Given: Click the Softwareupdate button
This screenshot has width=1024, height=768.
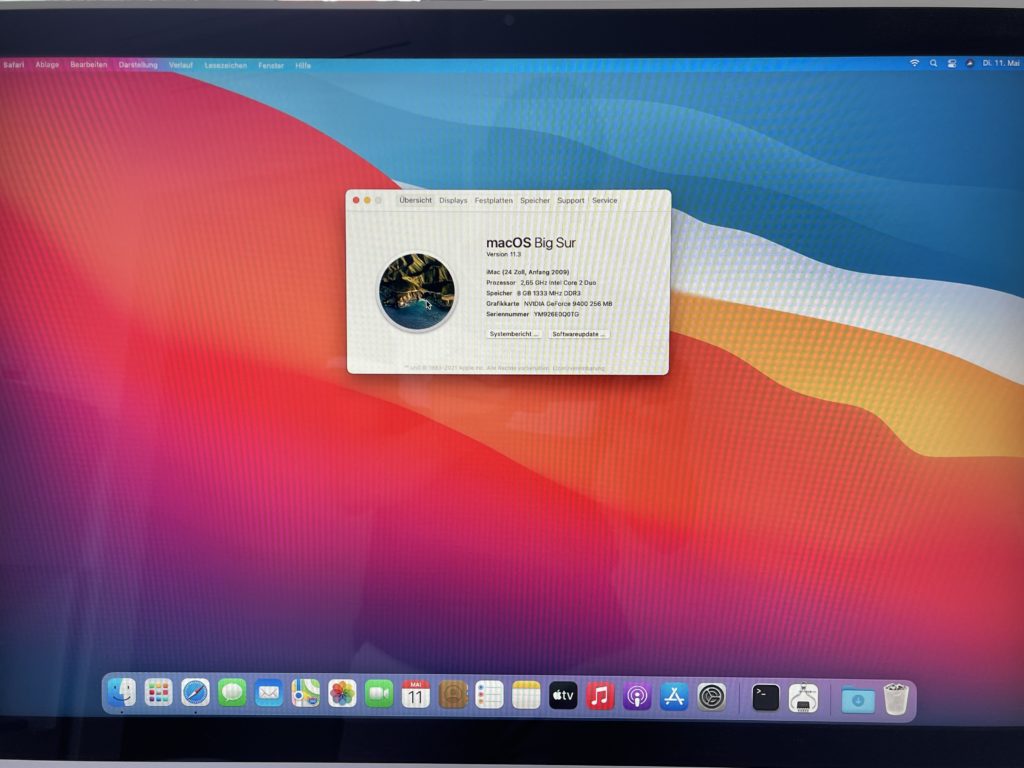Looking at the screenshot, I should click(x=578, y=334).
